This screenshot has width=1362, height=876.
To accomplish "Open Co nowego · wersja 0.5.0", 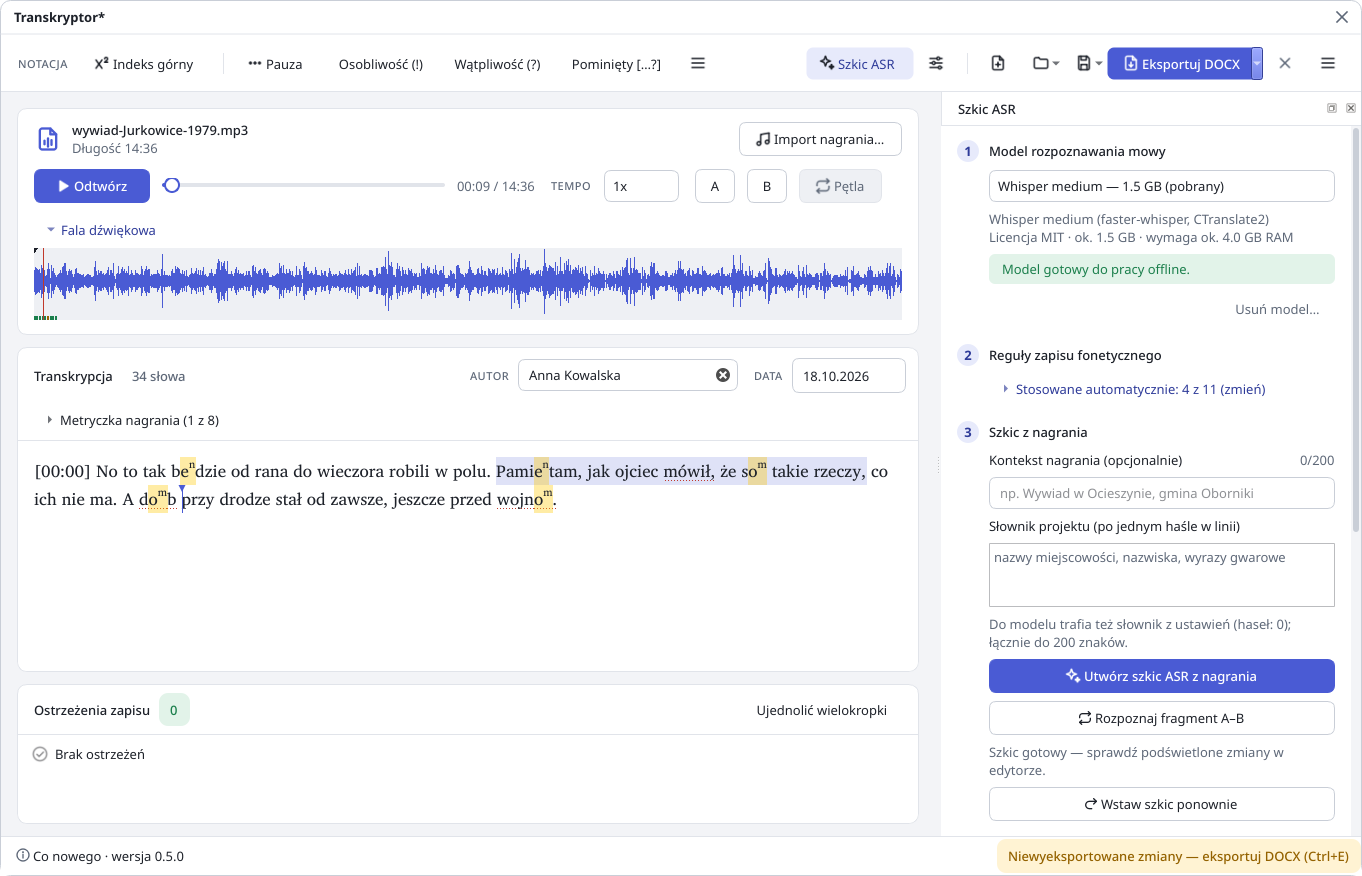I will tap(108, 856).
